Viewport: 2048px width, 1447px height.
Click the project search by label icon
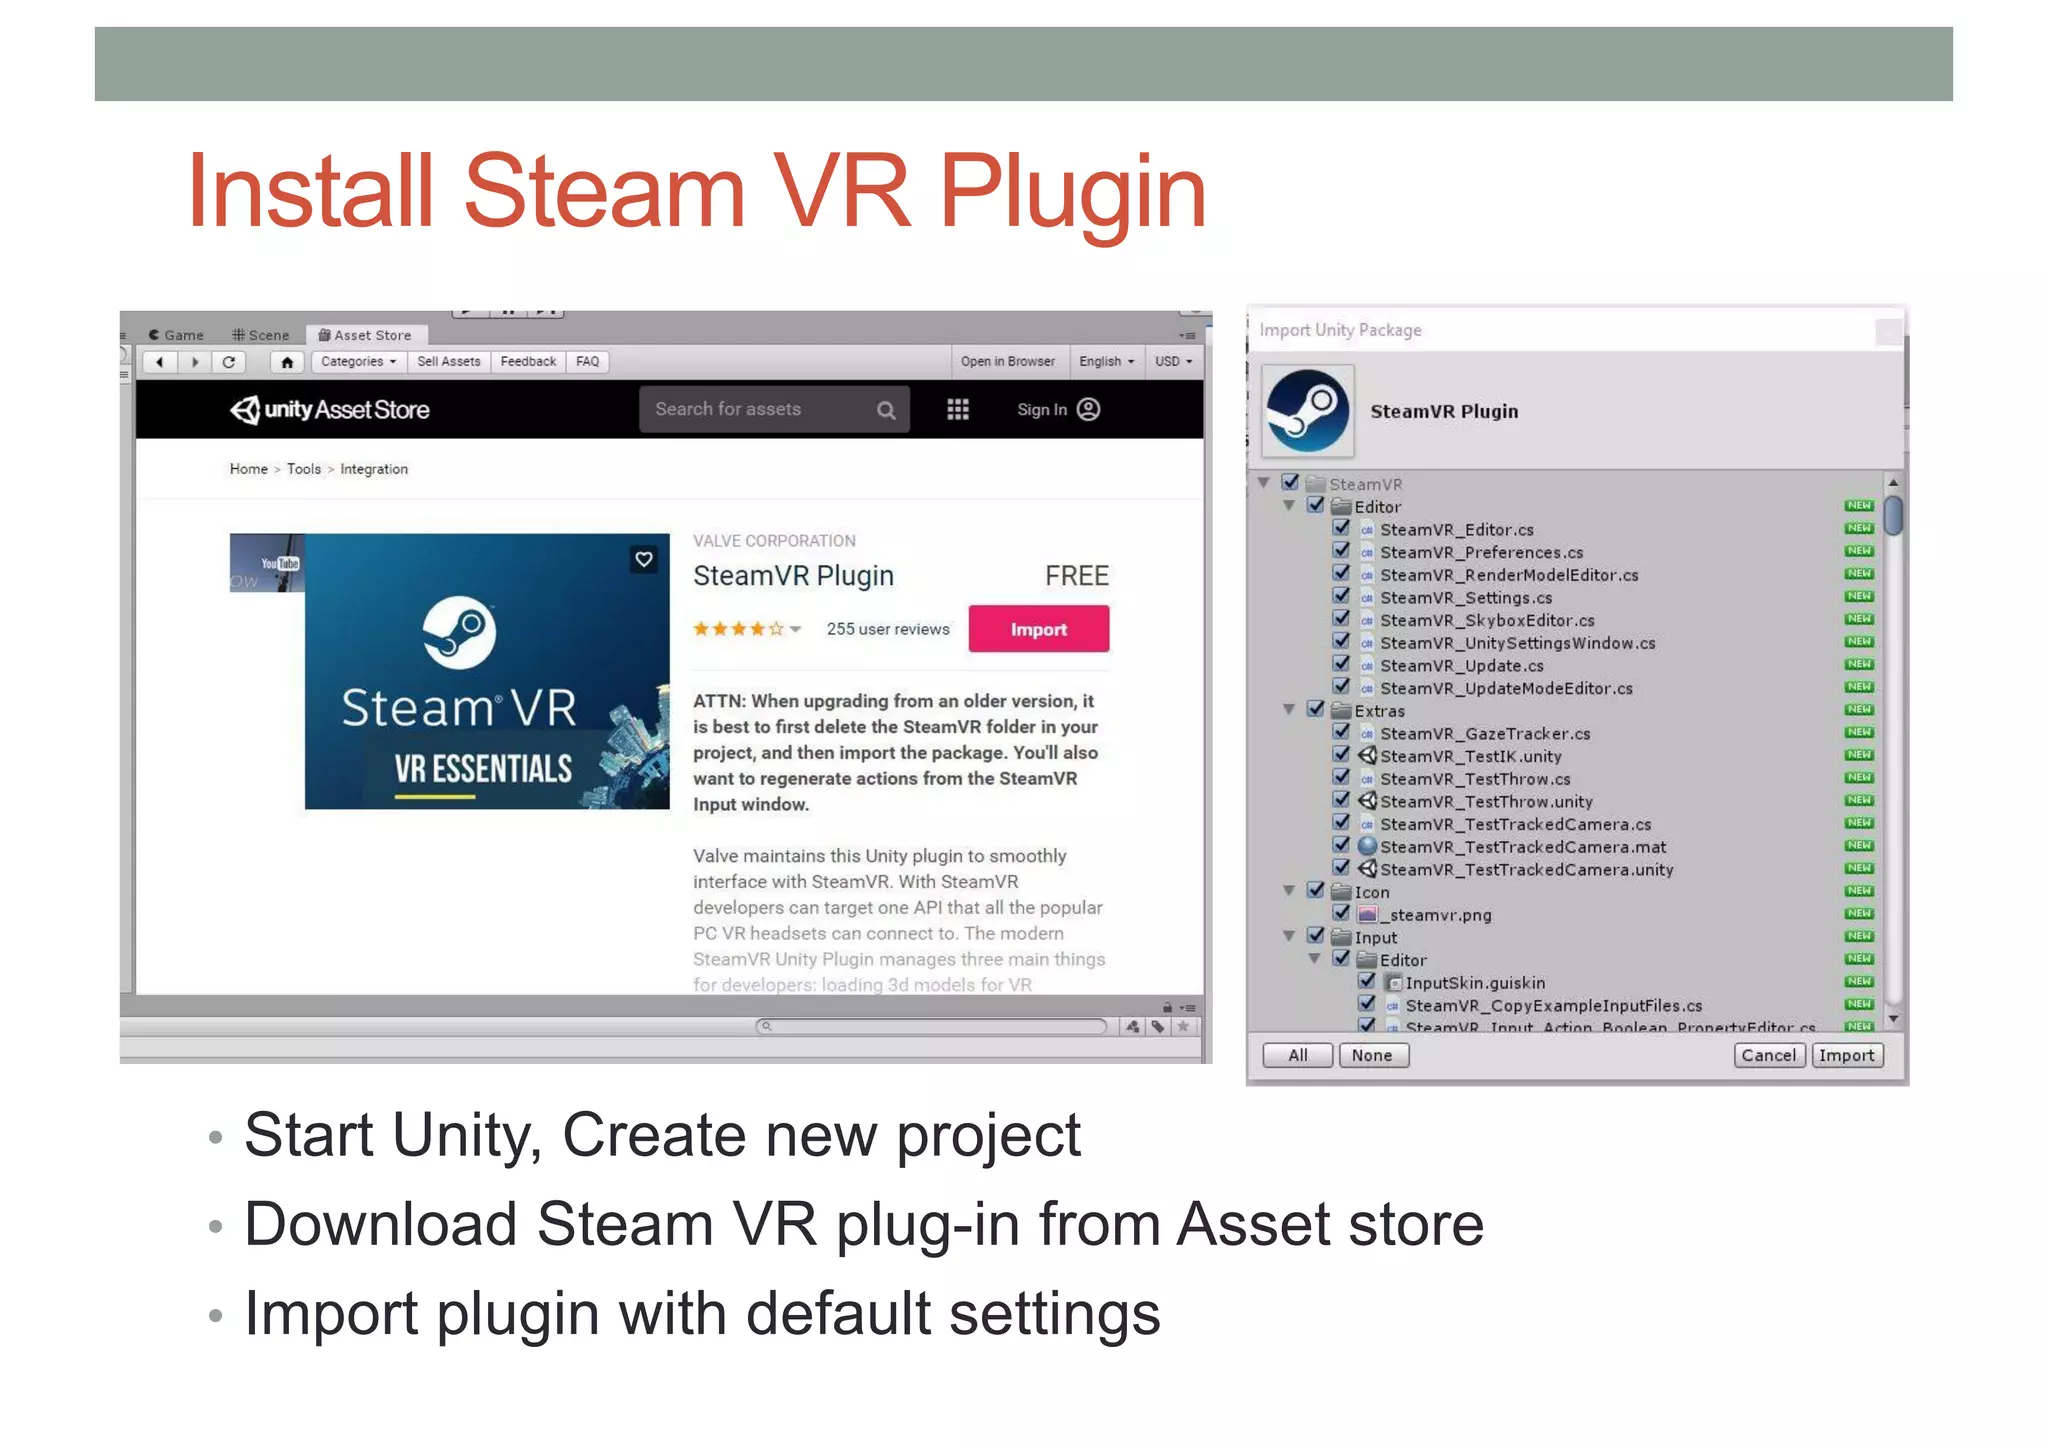pyautogui.click(x=1158, y=1026)
